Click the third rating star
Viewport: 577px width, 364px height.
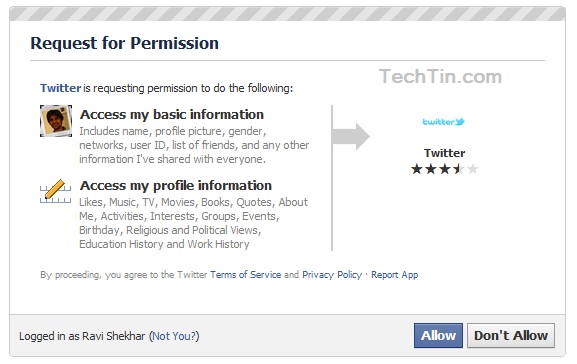(x=445, y=169)
